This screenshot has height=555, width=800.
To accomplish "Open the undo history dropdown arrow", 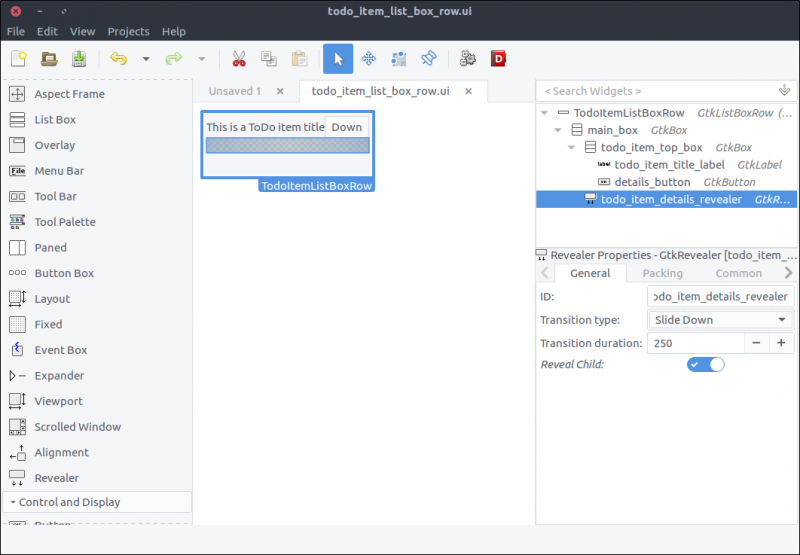I will [x=146, y=59].
